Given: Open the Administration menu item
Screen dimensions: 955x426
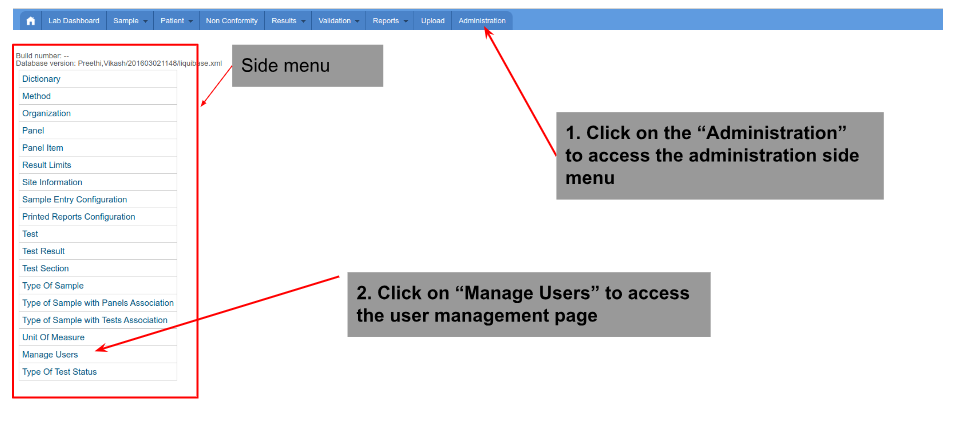Looking at the screenshot, I should coord(482,21).
